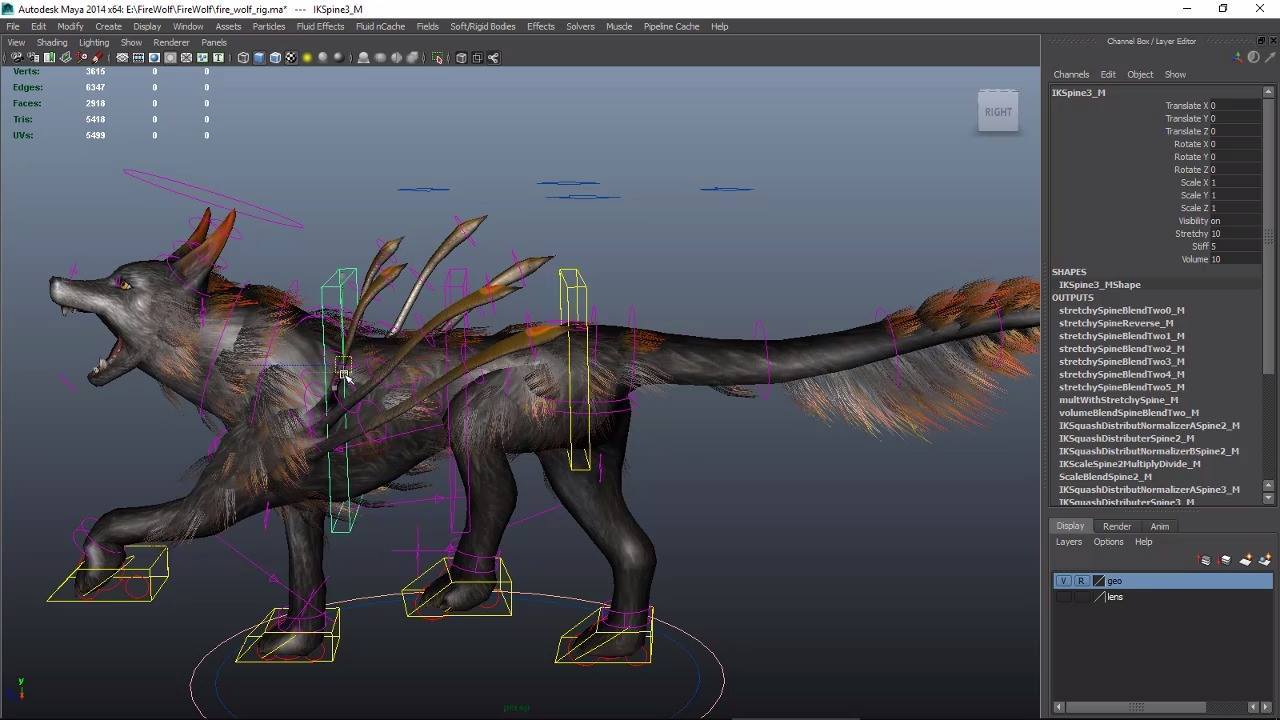Viewport: 1280px width, 720px height.
Task: Click the shadows sphere icon
Action: (323, 58)
